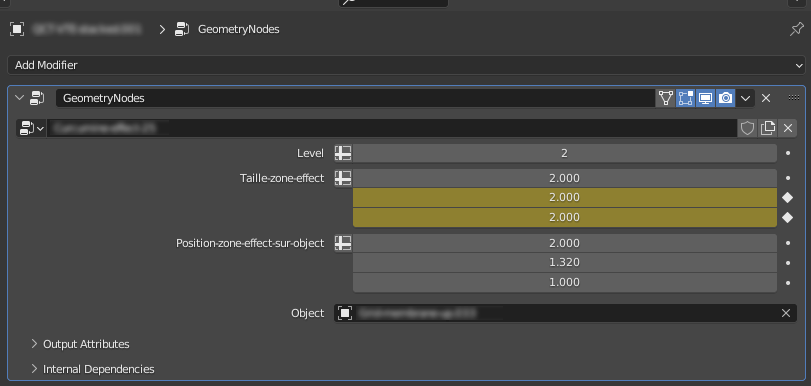811x386 pixels.
Task: Toggle fake user shield for node group
Action: (747, 128)
